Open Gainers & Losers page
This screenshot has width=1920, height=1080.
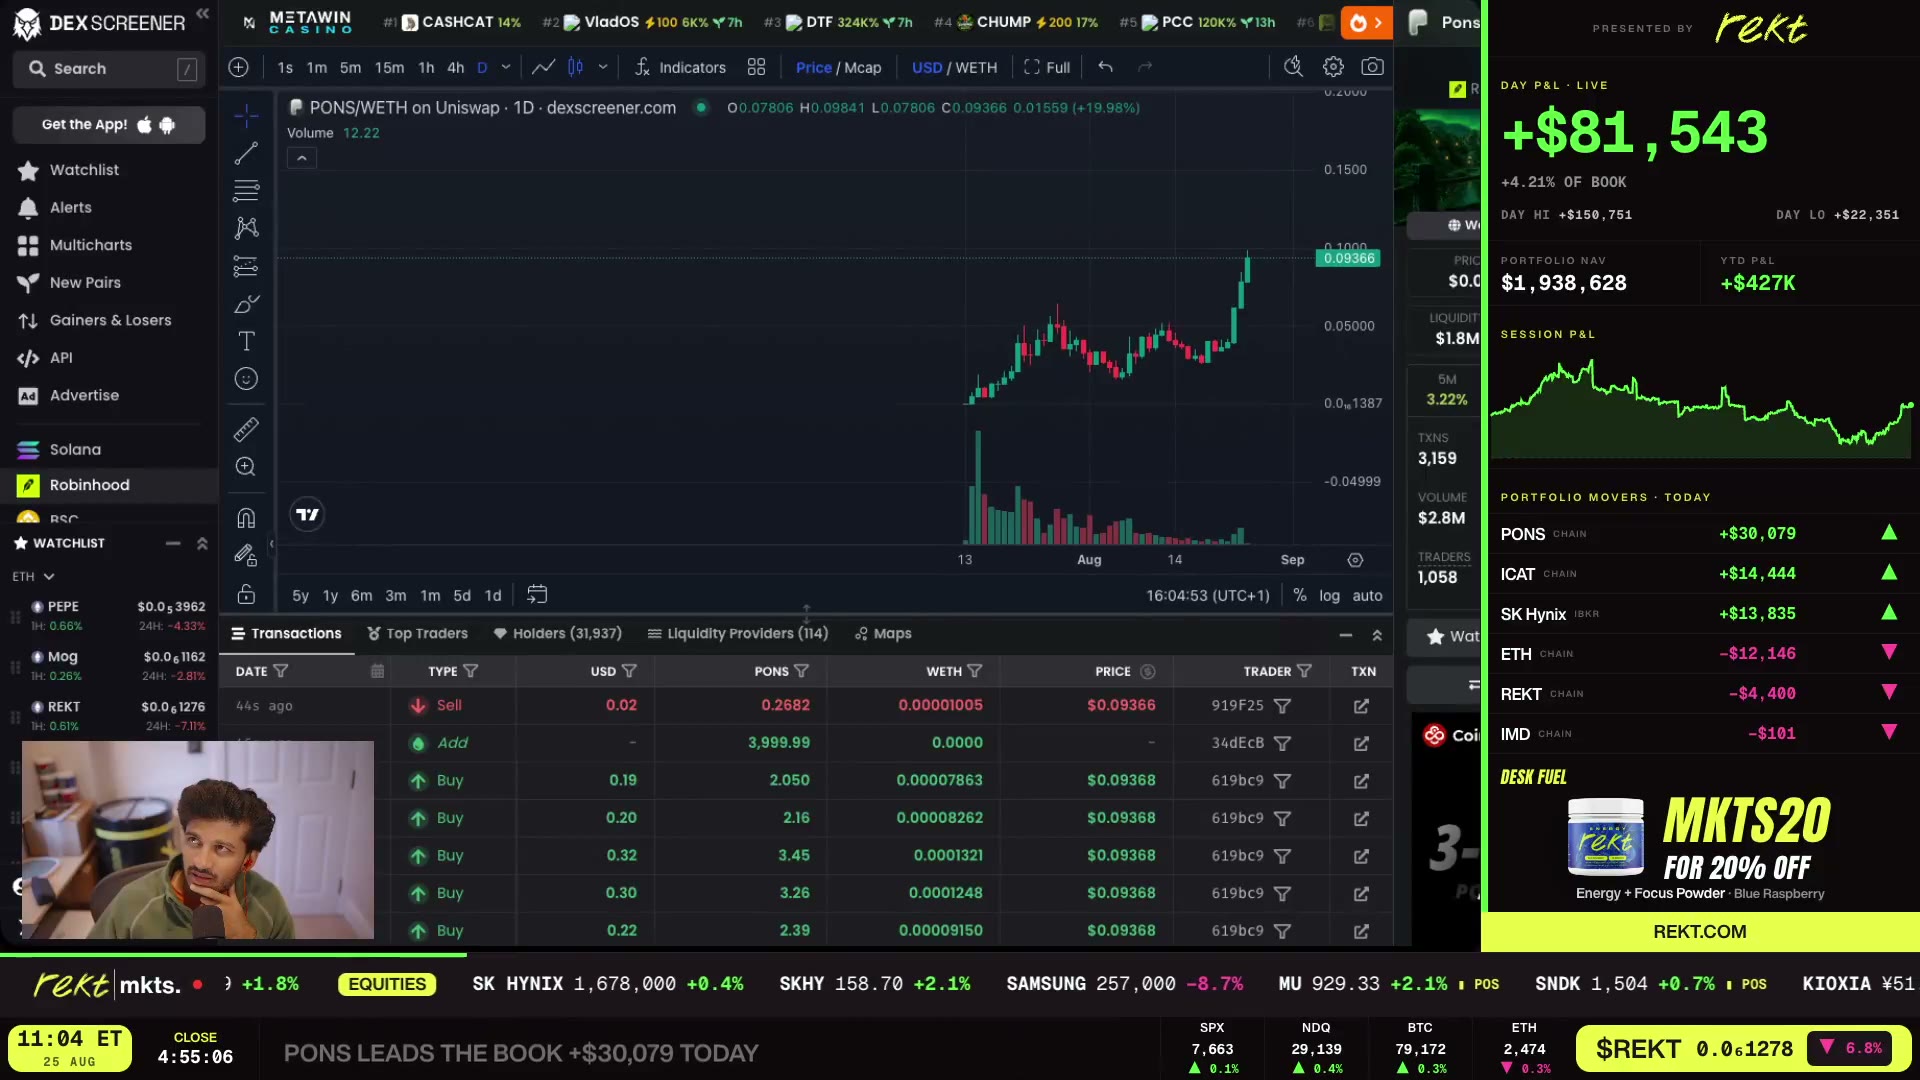click(110, 320)
